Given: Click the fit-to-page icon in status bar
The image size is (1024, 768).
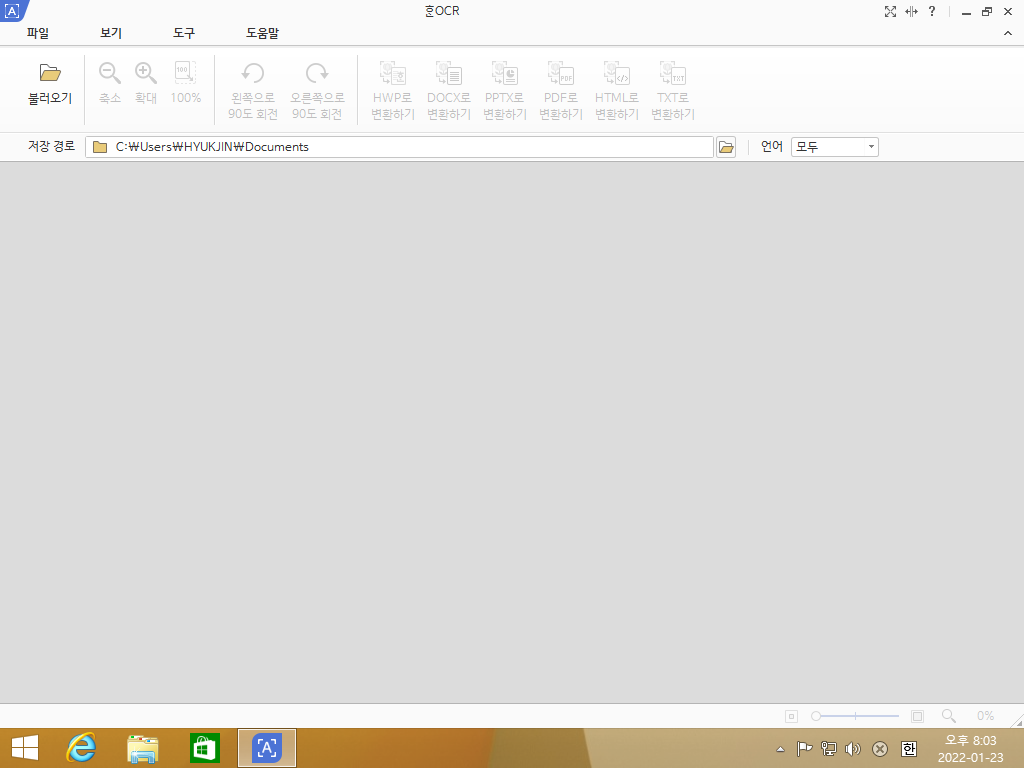Looking at the screenshot, I should 918,716.
